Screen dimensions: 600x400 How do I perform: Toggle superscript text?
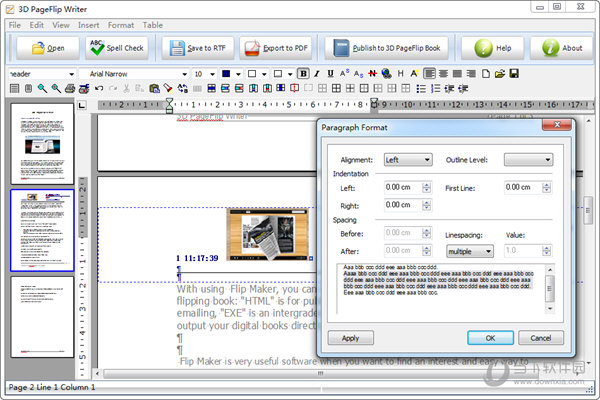[344, 73]
